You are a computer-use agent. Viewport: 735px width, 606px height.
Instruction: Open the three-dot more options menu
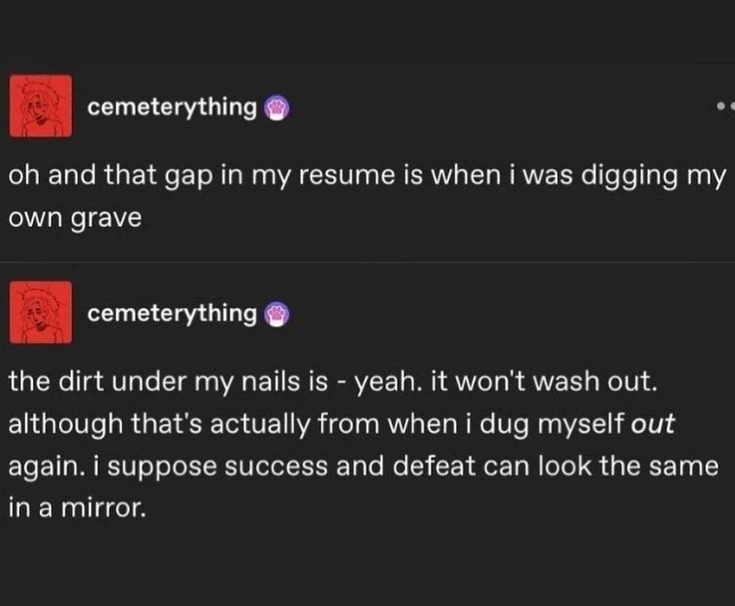tap(726, 105)
